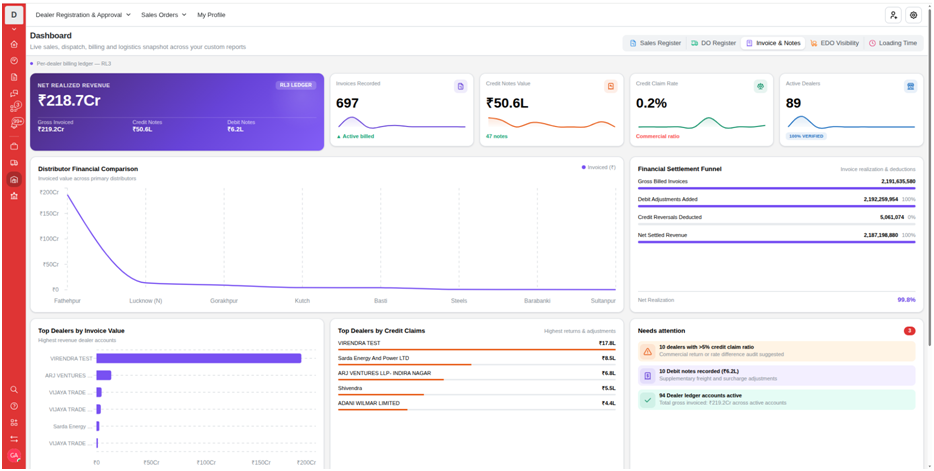Open the help question mark icon
This screenshot has width=934, height=471.
[14, 406]
